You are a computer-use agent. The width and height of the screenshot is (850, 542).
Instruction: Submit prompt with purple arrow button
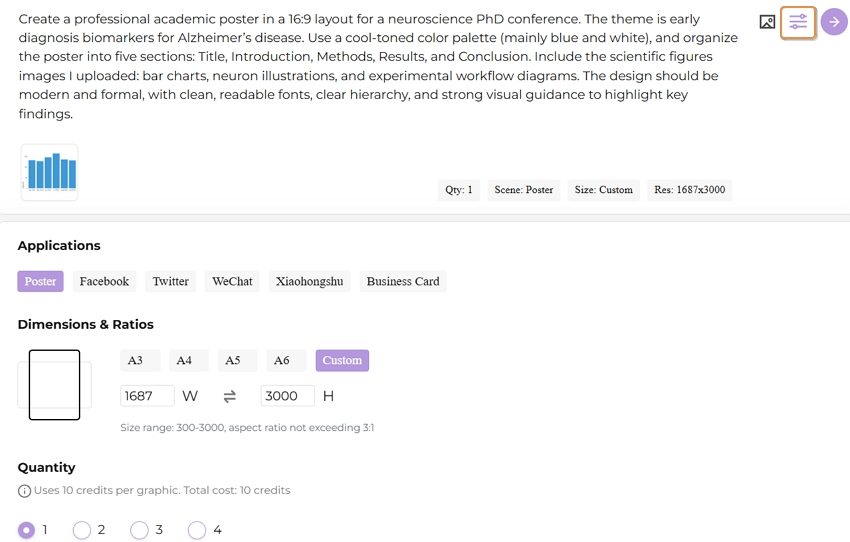point(834,22)
